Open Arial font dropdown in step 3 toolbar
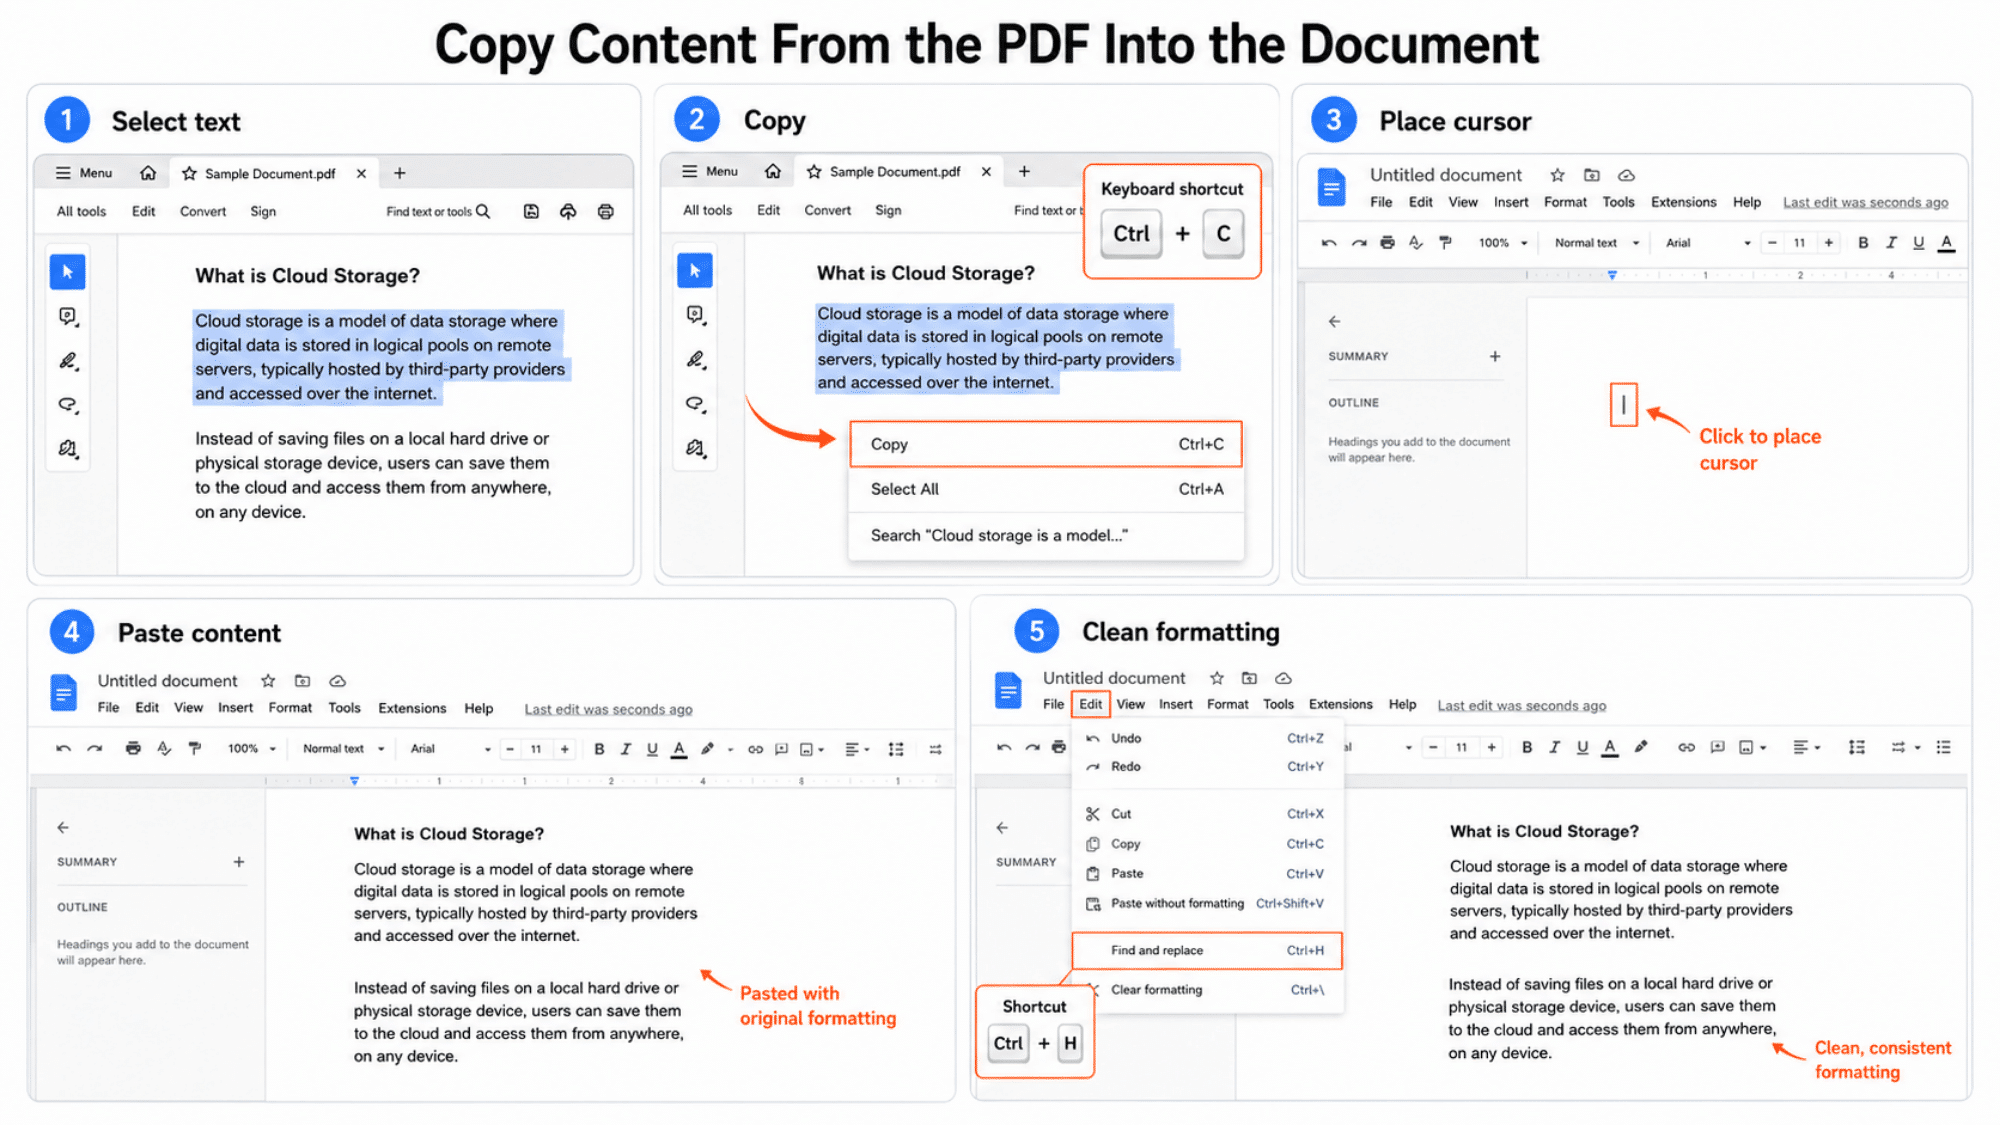2000x1125 pixels. pyautogui.click(x=1708, y=243)
